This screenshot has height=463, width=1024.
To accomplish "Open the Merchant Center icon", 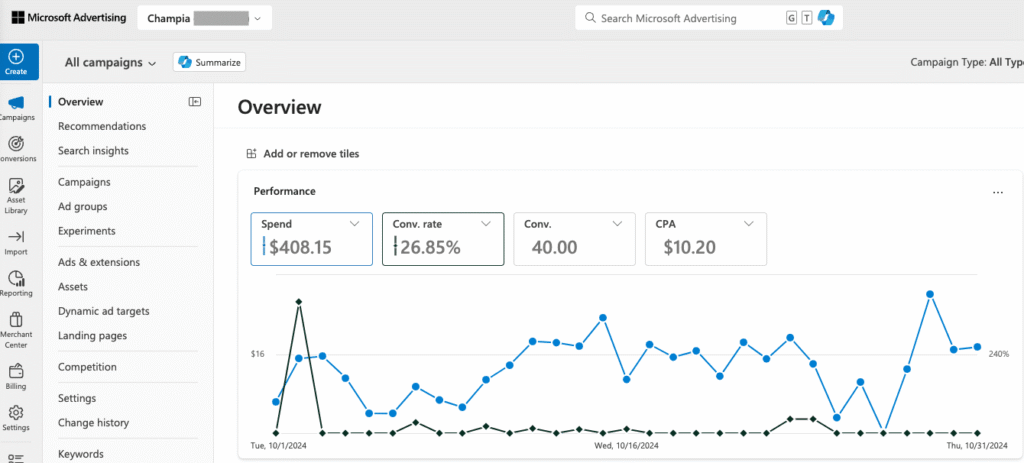I will pyautogui.click(x=16, y=320).
